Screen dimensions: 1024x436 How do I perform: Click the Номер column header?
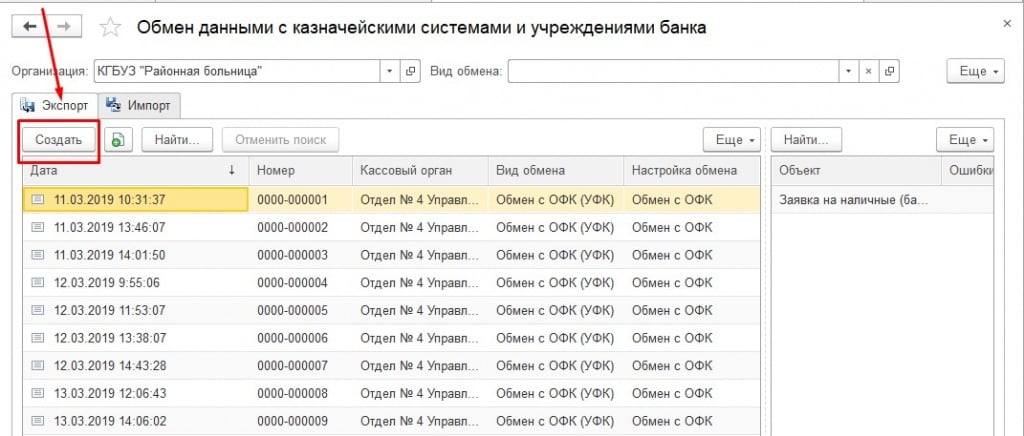[x=300, y=170]
